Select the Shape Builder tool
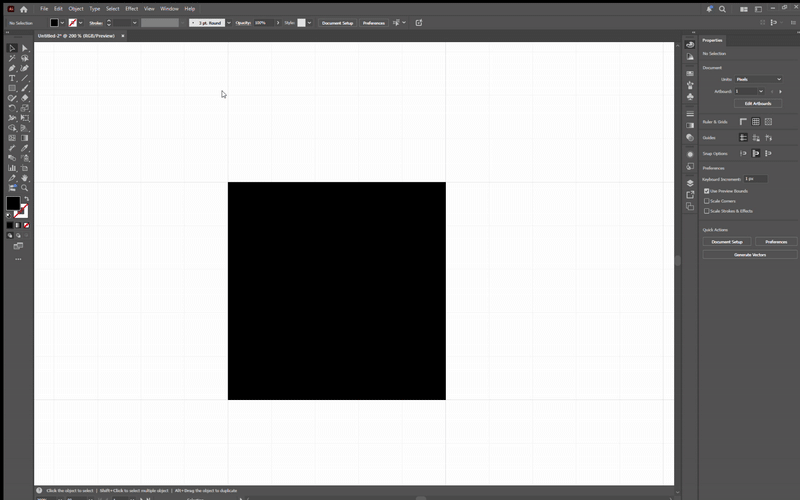Screen dimensions: 800x500 tap(12, 128)
